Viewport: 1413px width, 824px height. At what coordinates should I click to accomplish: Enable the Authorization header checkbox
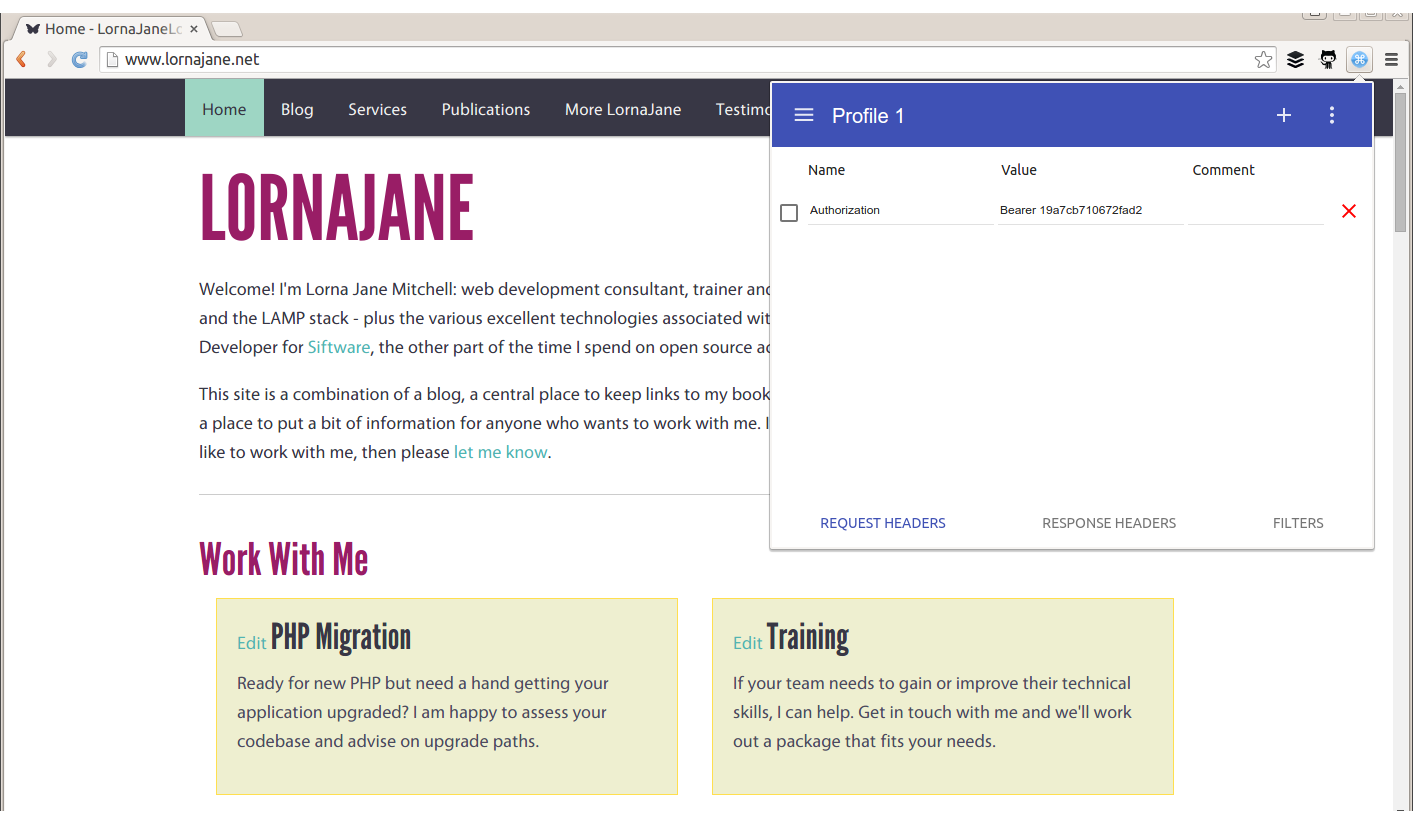(x=789, y=213)
